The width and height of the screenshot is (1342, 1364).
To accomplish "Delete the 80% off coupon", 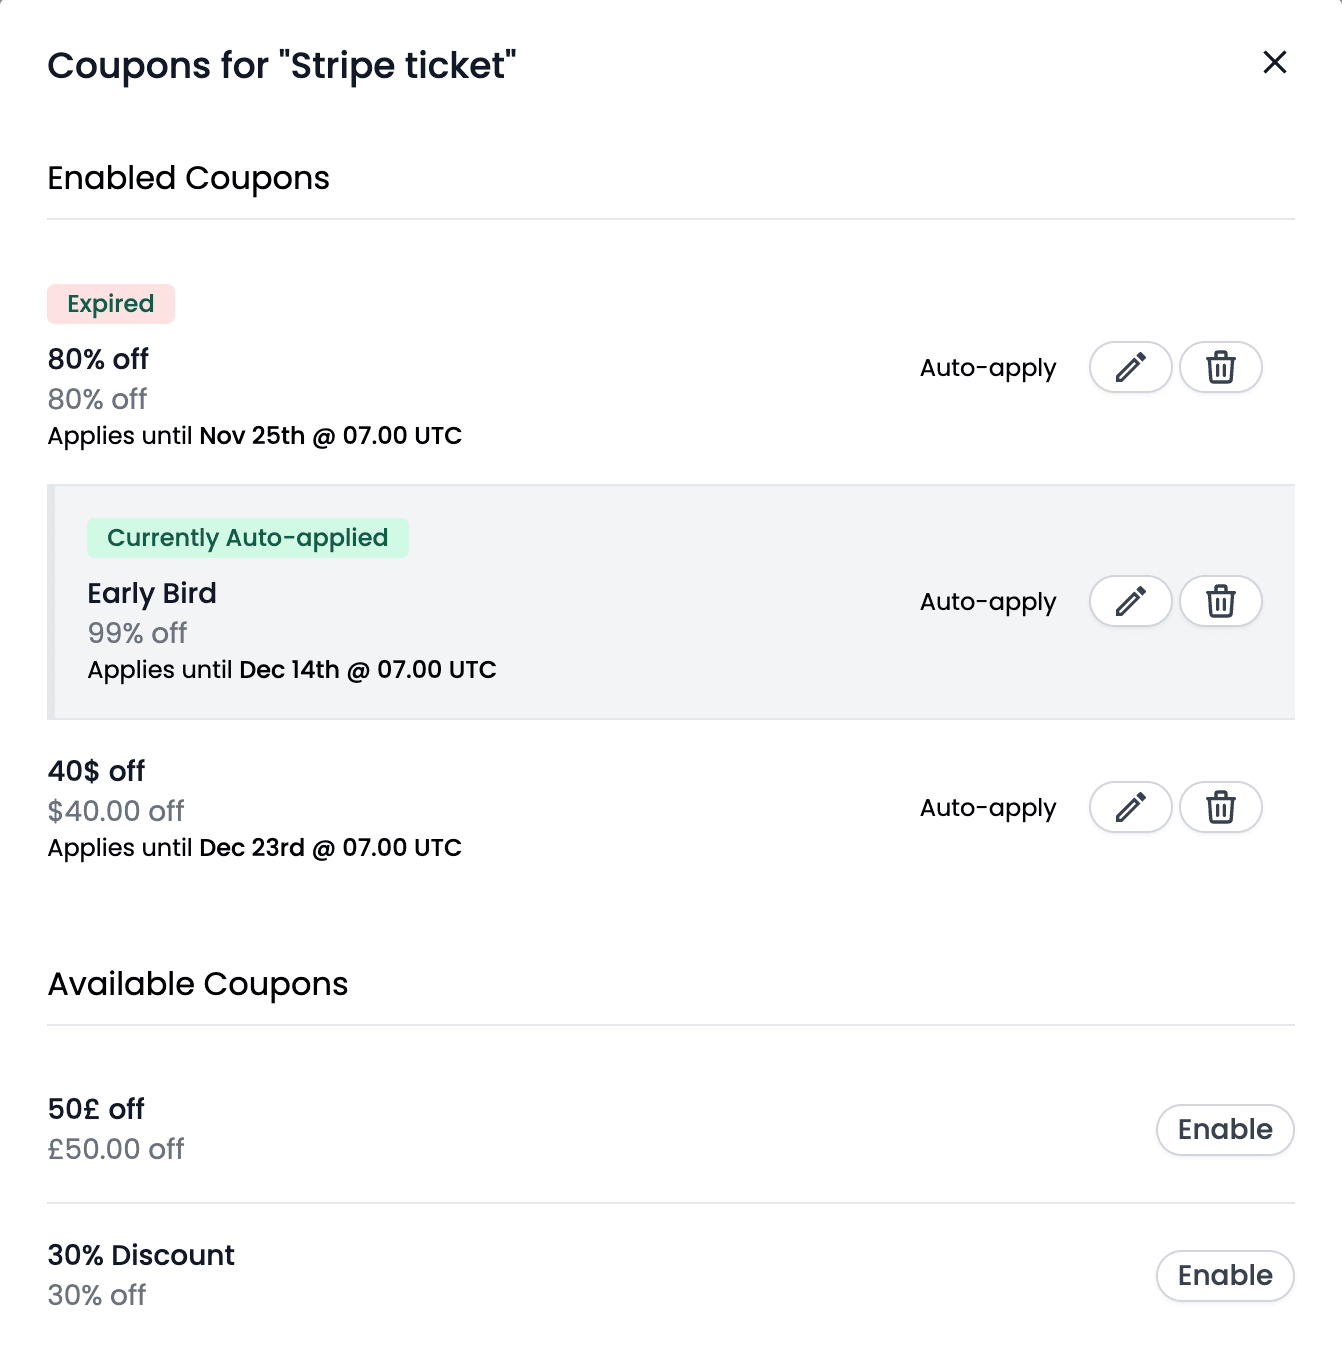I will [1220, 367].
